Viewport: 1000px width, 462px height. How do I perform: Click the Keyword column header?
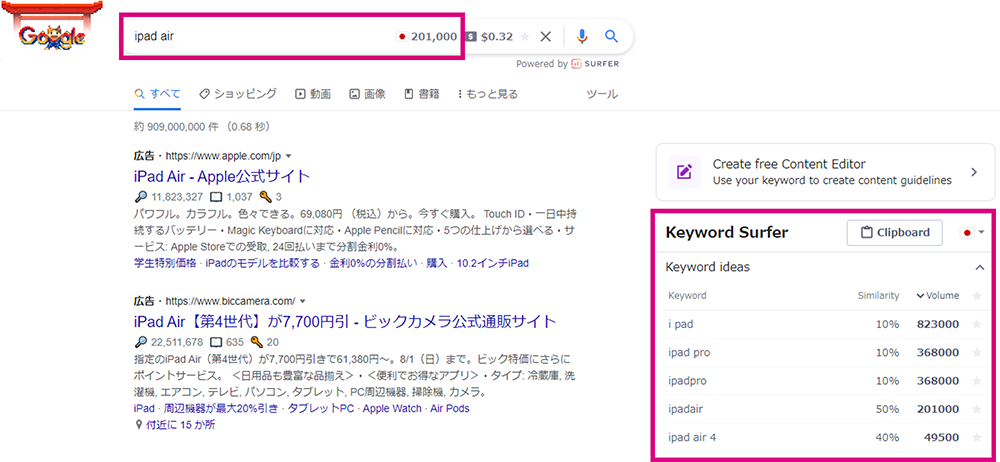coord(688,295)
